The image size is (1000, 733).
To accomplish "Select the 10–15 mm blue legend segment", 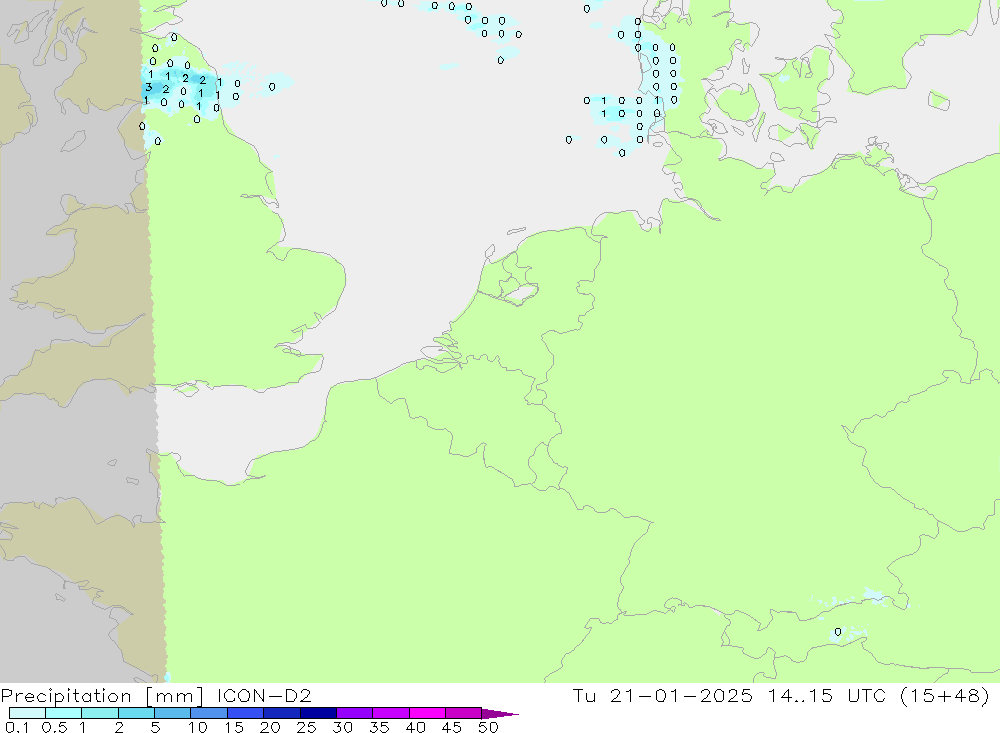I will [x=209, y=713].
